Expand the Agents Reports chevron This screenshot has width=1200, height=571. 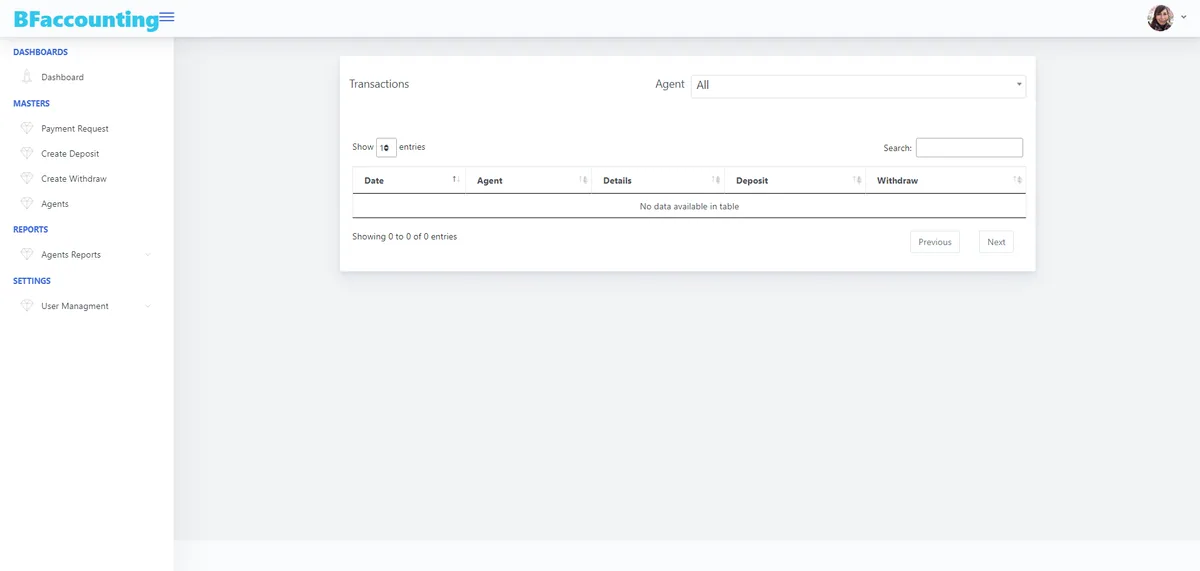coord(148,255)
